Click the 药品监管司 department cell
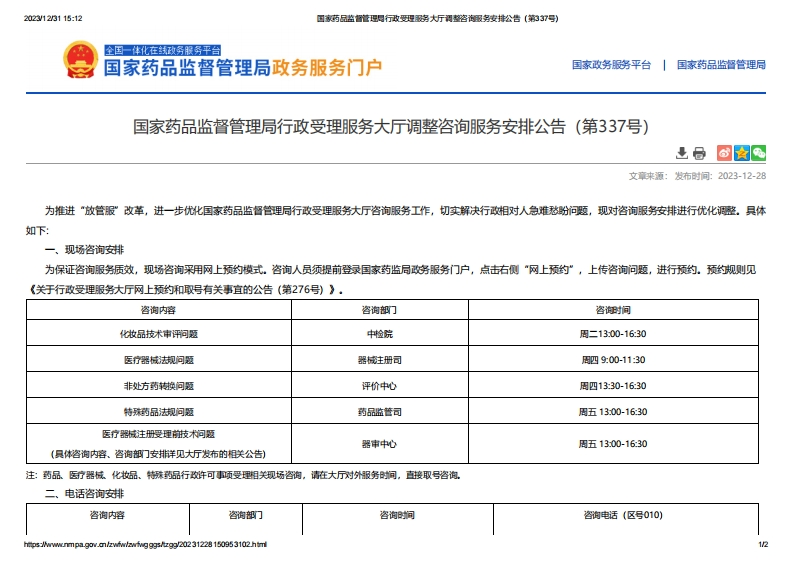The width and height of the screenshot is (793, 561). (379, 412)
